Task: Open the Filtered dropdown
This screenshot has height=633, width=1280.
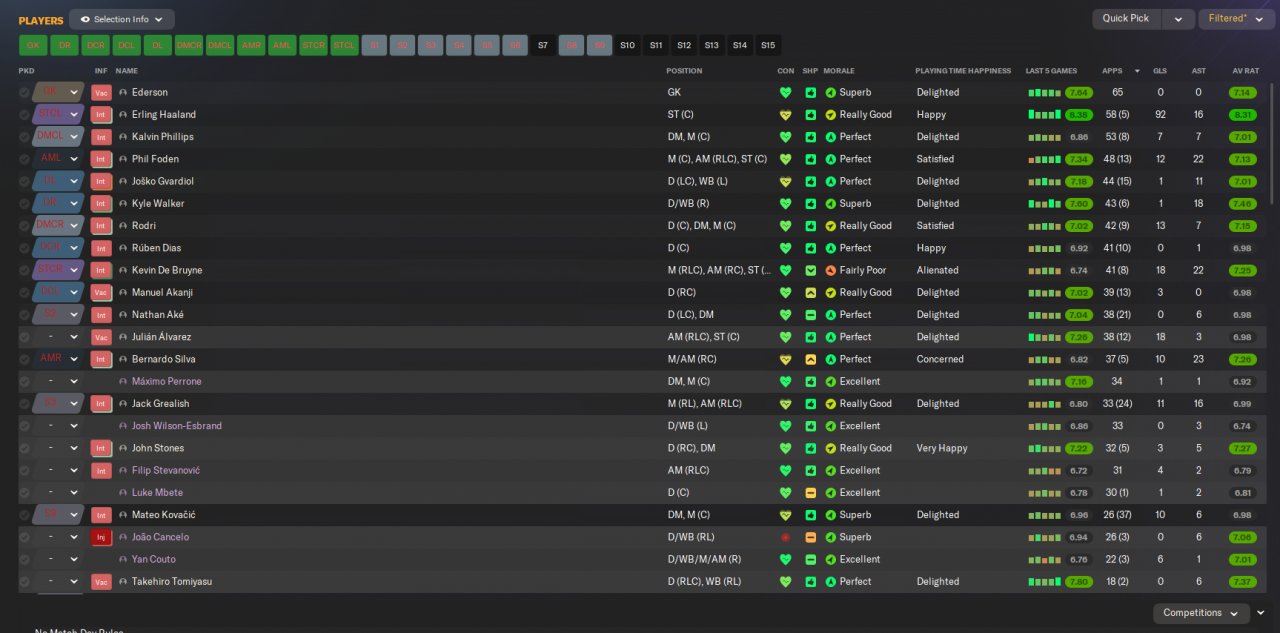Action: [x=1236, y=19]
